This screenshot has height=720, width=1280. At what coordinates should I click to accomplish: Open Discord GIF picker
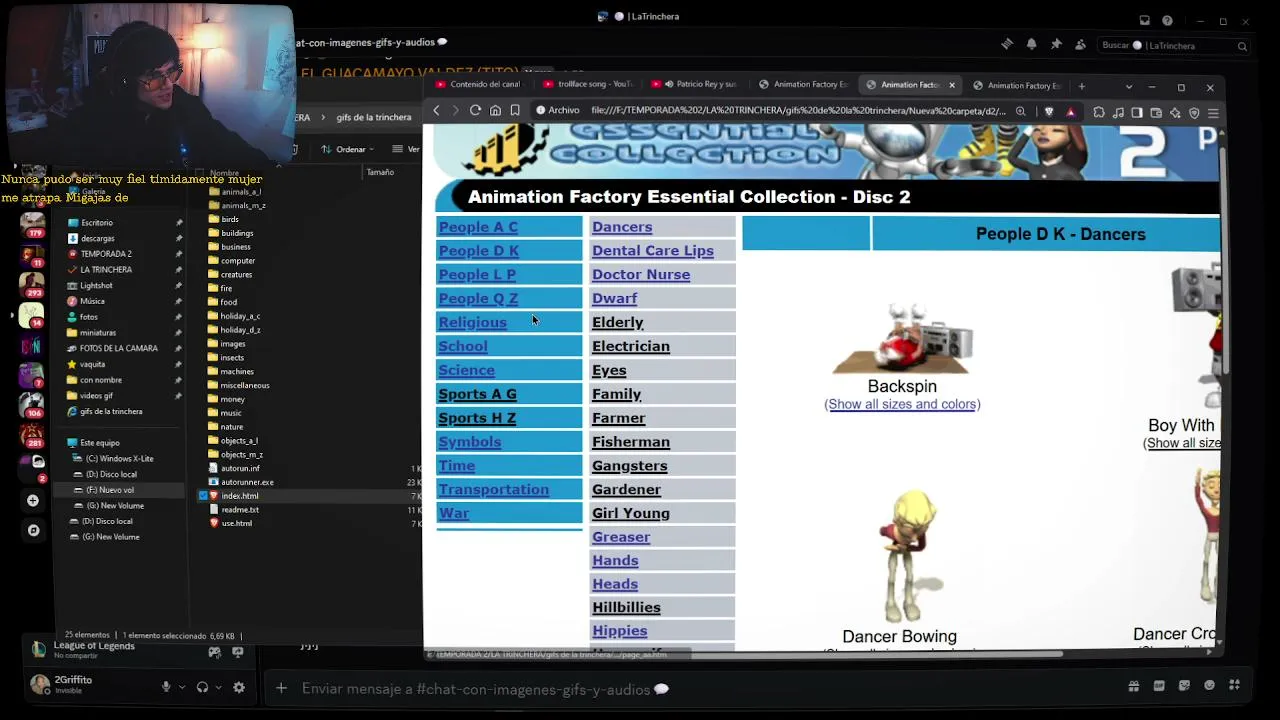(1159, 686)
